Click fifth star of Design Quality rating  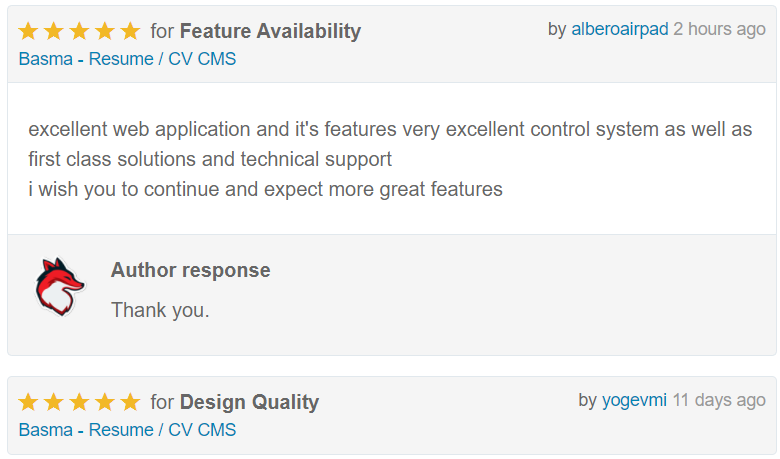click(x=130, y=402)
